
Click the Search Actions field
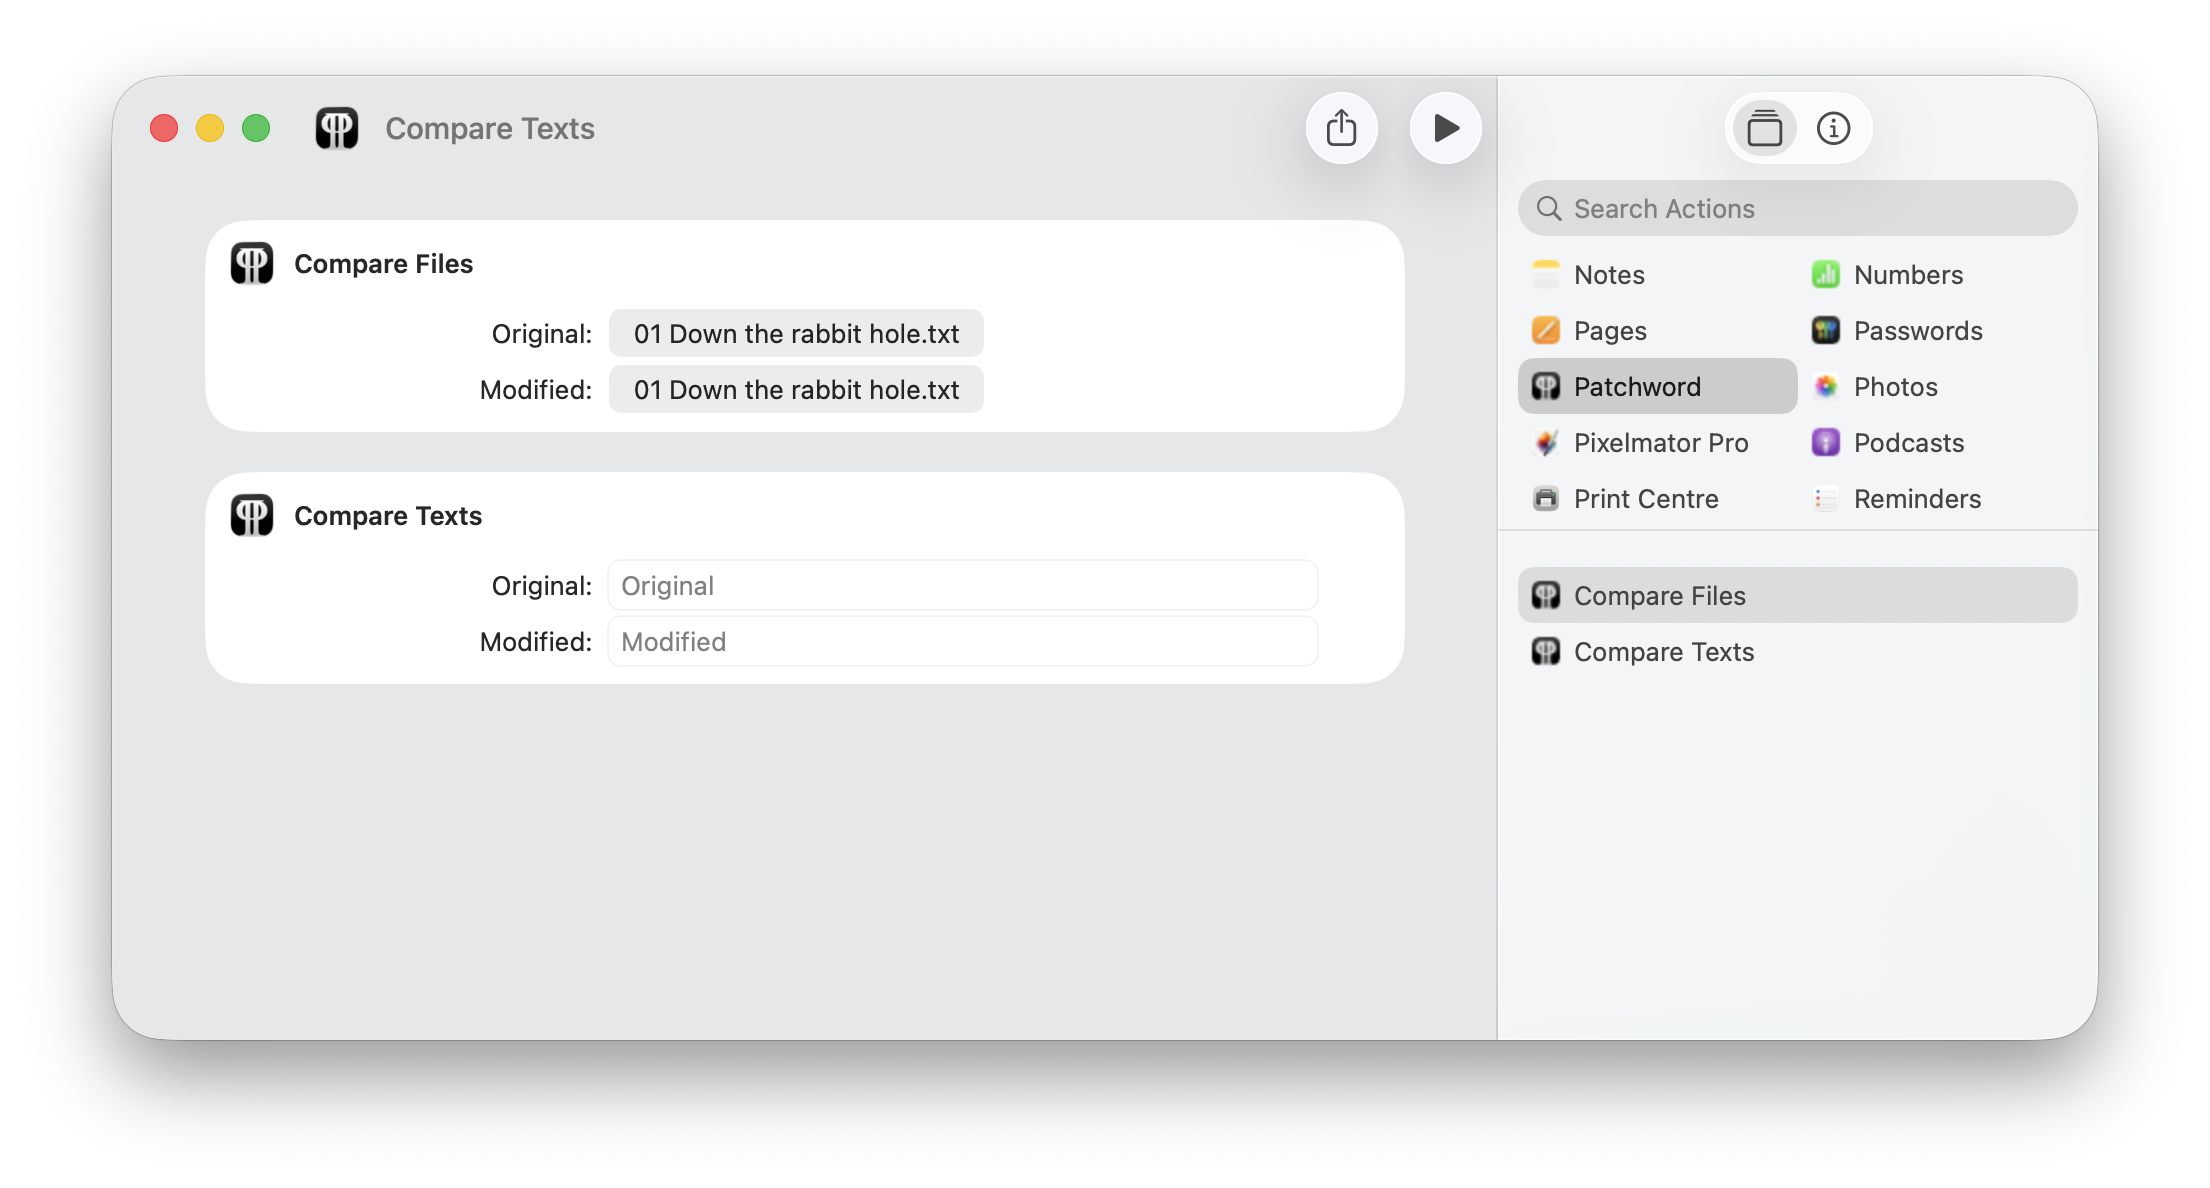click(x=1797, y=208)
